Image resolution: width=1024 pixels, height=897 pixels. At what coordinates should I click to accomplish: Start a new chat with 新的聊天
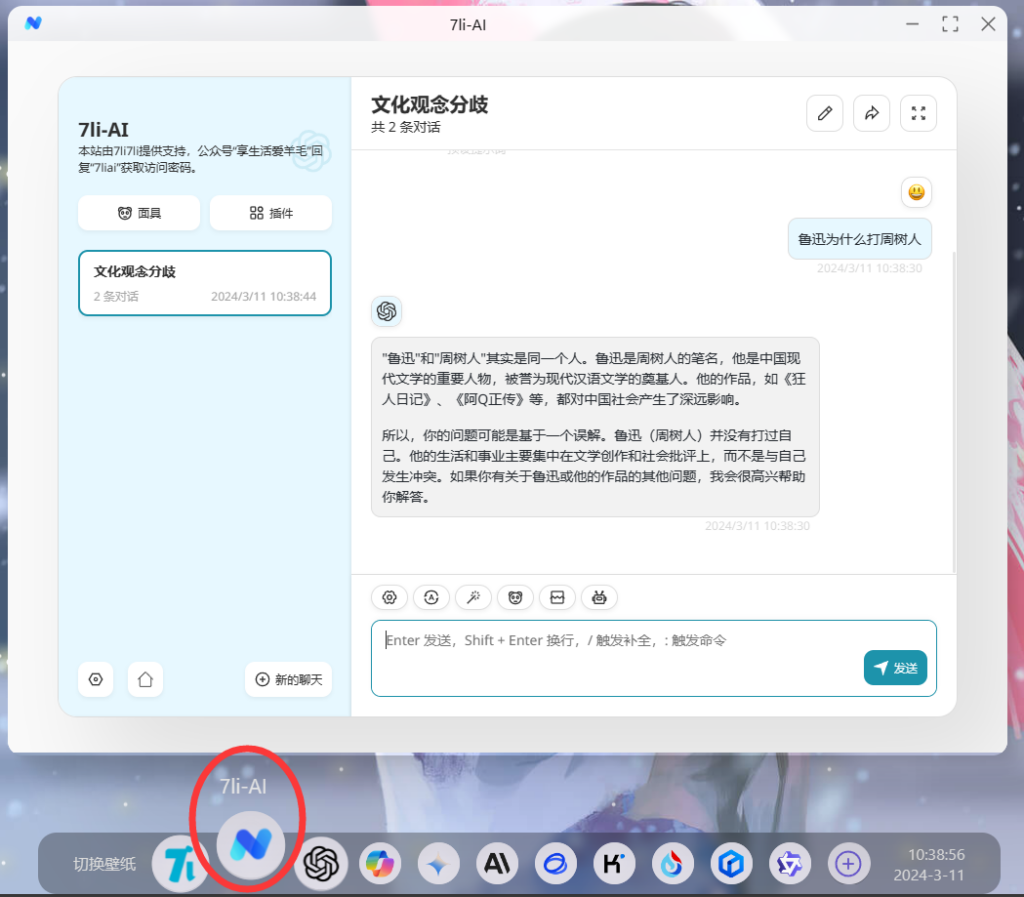point(289,680)
